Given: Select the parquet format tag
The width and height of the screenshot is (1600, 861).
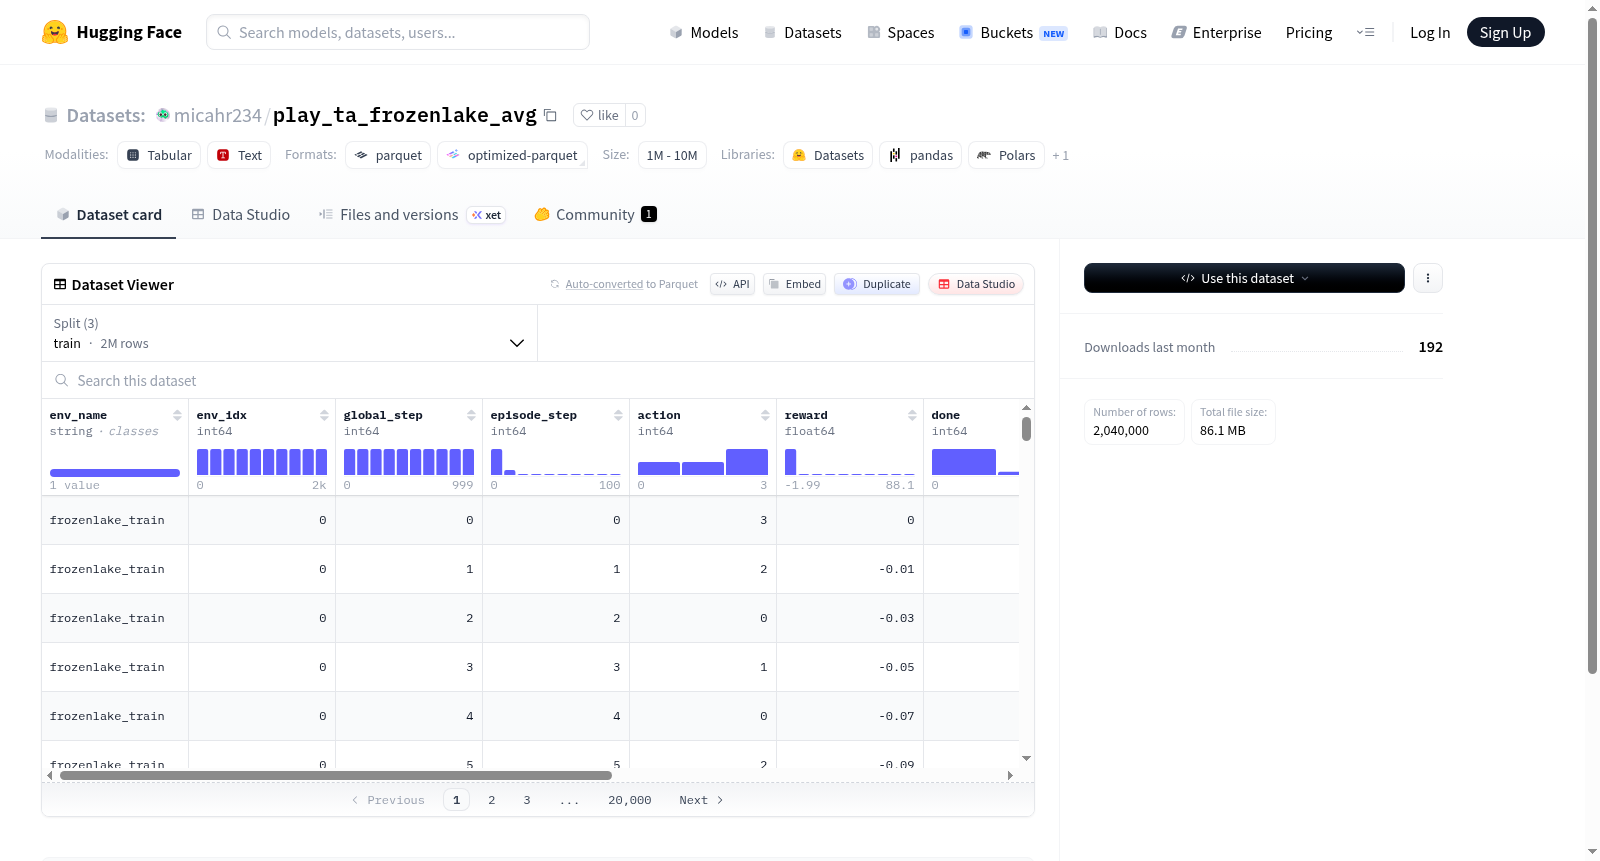Looking at the screenshot, I should tap(388, 155).
